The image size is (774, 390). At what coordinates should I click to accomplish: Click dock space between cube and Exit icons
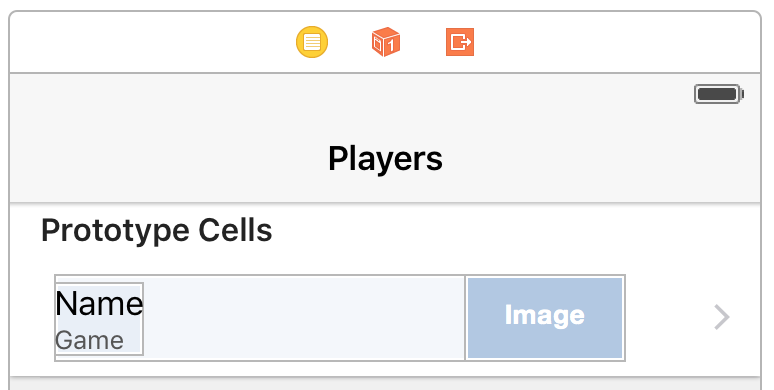[x=423, y=42]
